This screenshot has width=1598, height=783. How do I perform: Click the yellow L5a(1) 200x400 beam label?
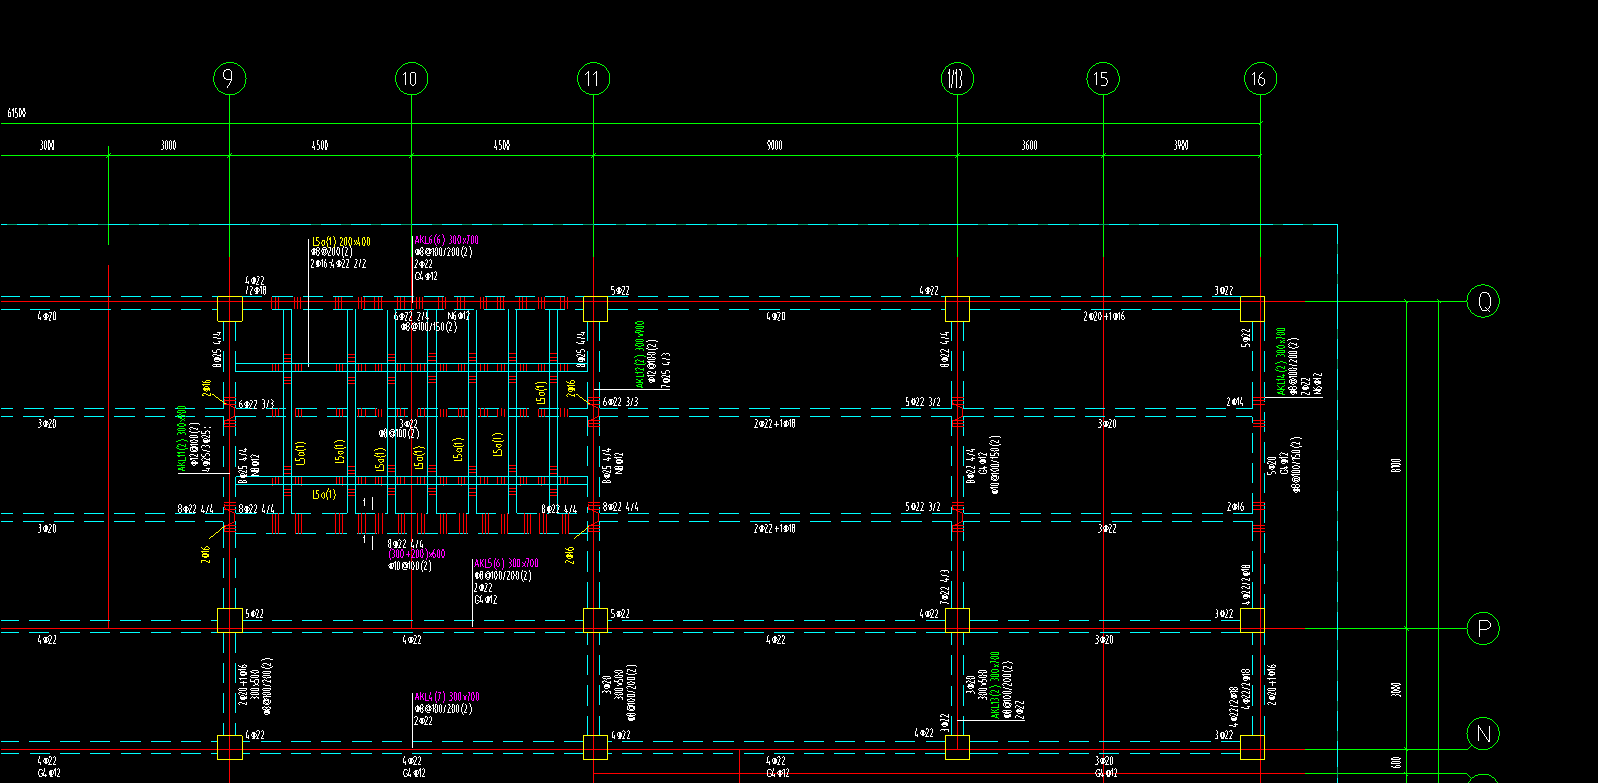coord(340,241)
